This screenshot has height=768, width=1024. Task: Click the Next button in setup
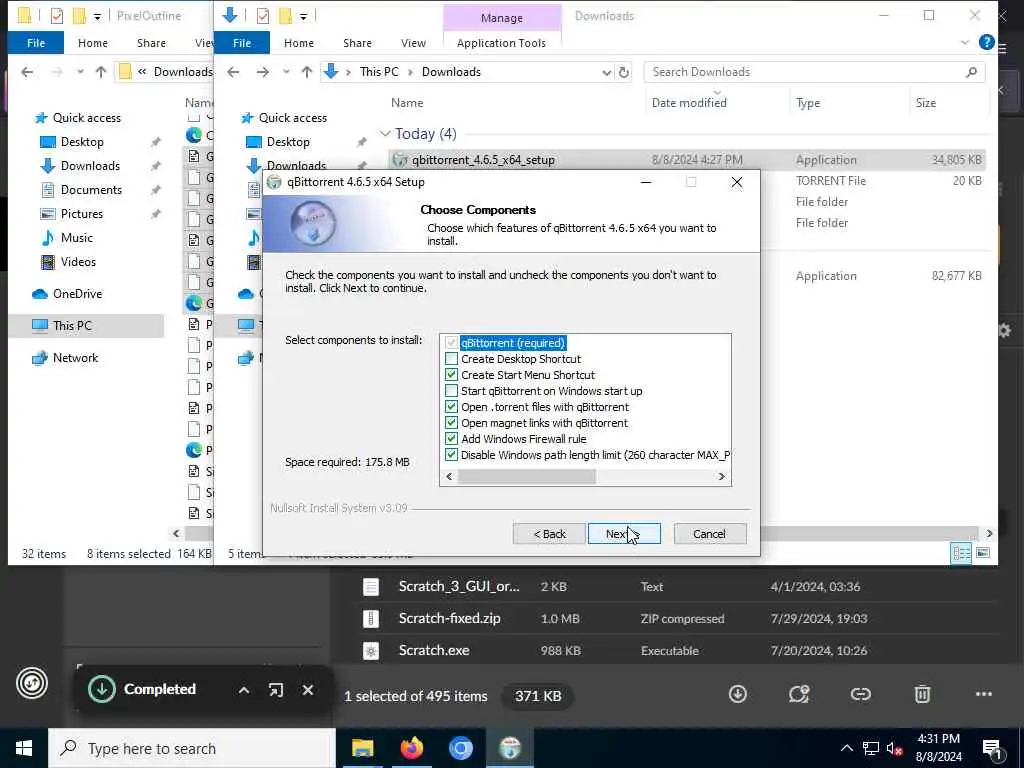click(624, 534)
